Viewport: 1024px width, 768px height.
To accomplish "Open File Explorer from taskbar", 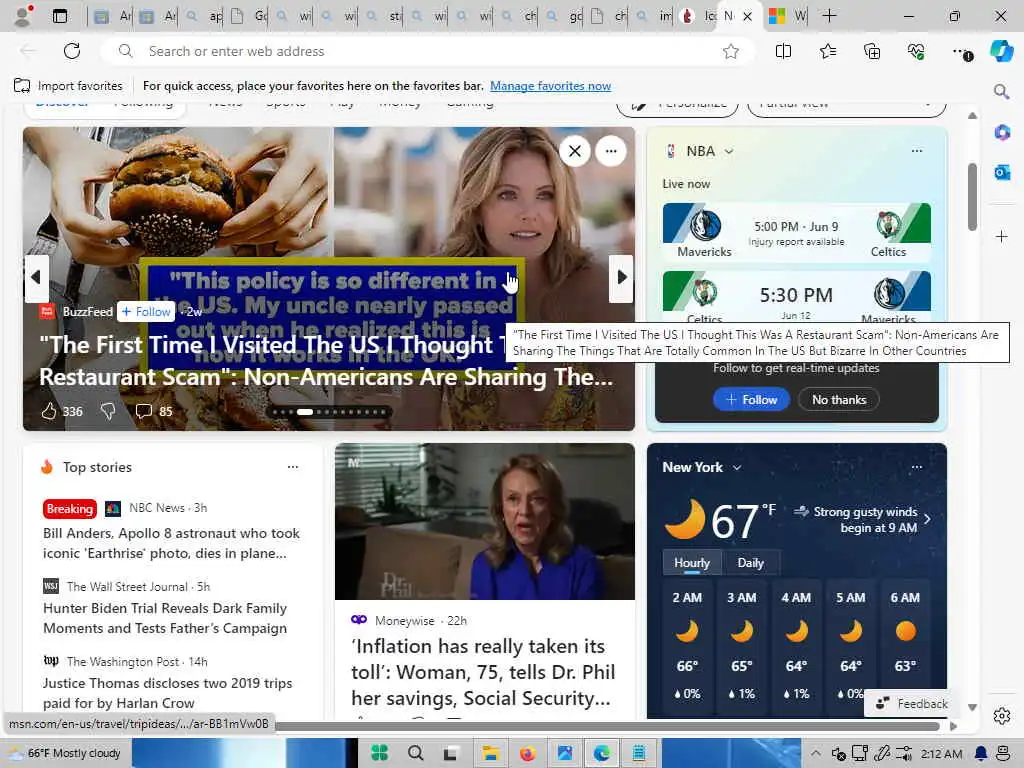I will pos(490,753).
